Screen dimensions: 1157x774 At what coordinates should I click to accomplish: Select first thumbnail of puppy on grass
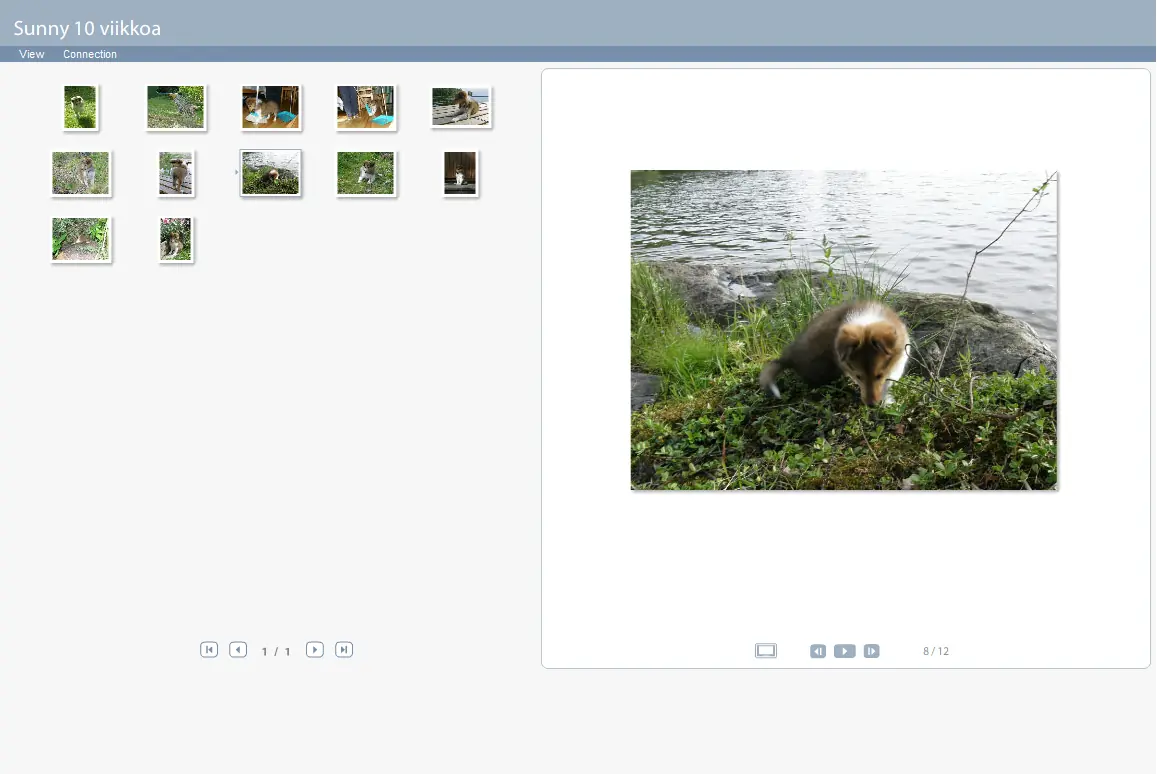pyautogui.click(x=80, y=107)
